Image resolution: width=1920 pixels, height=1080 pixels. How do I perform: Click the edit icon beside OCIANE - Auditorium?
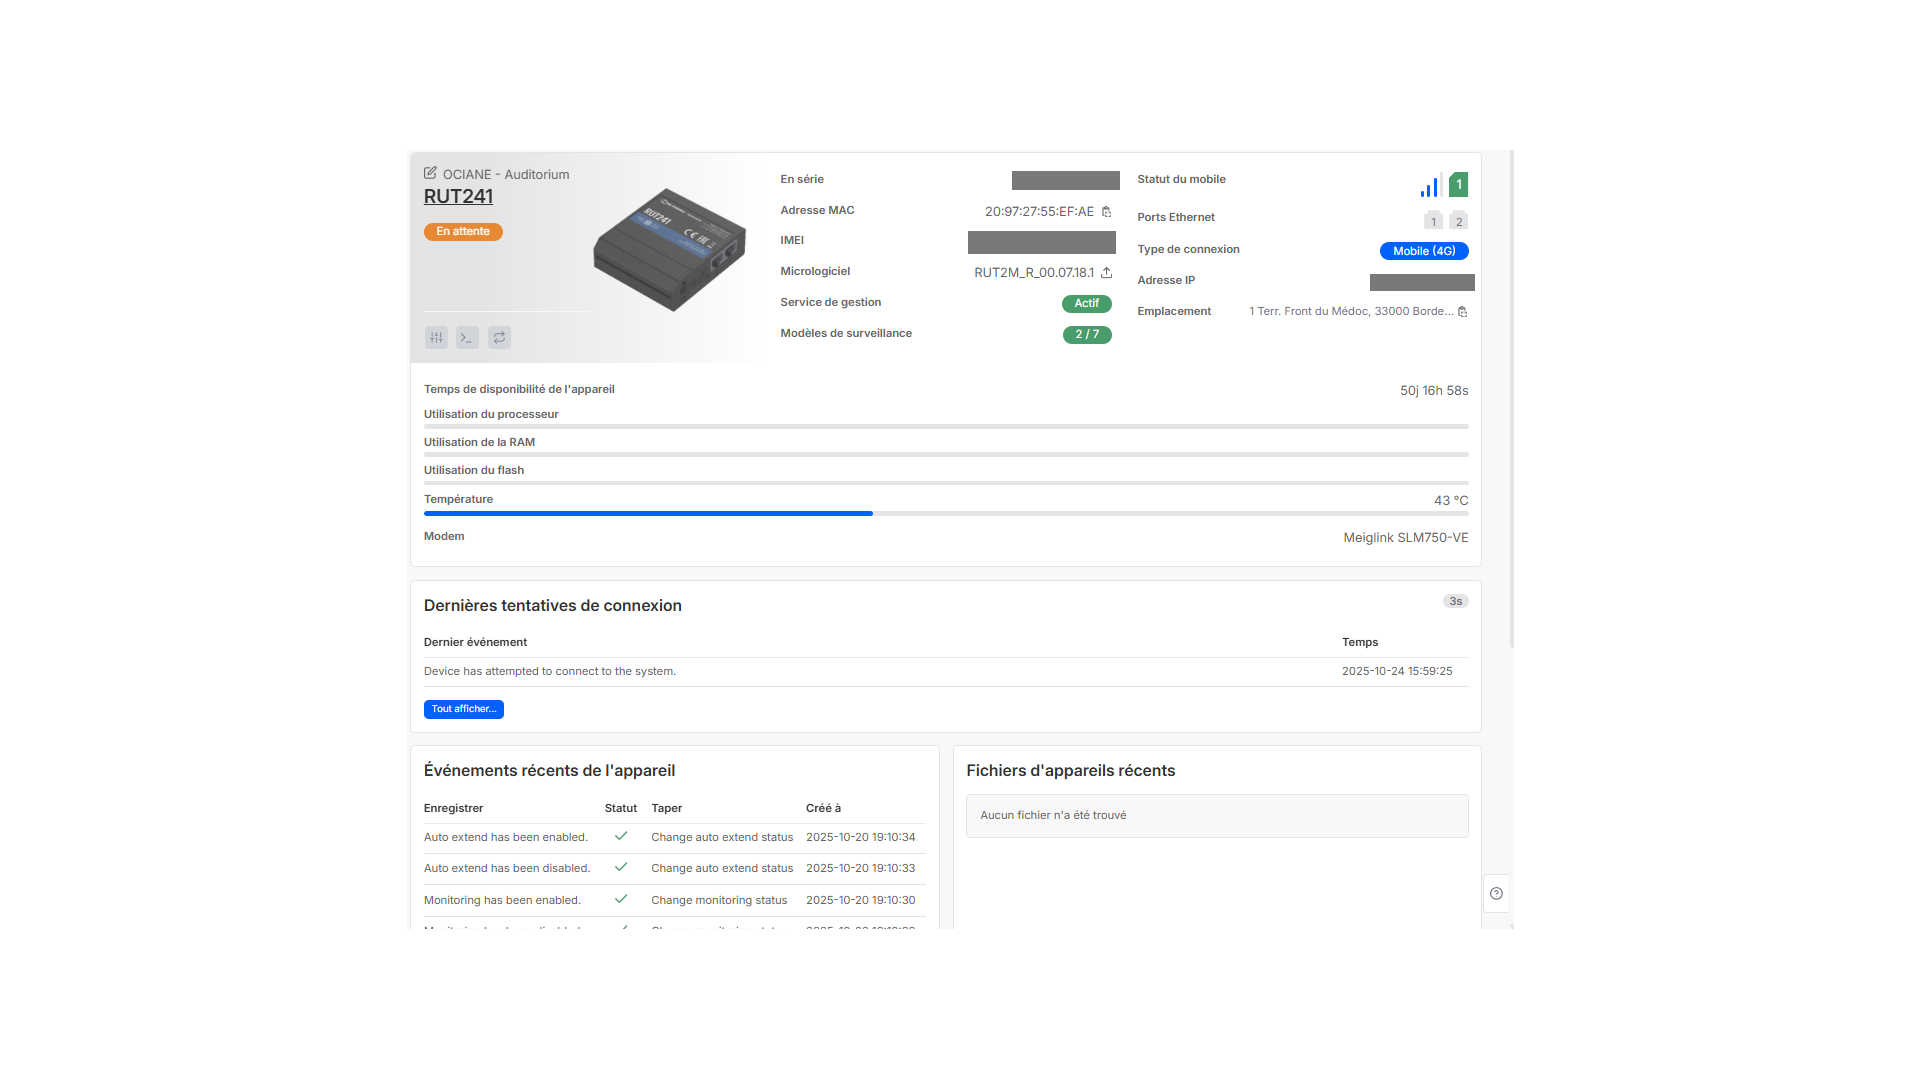pos(430,173)
